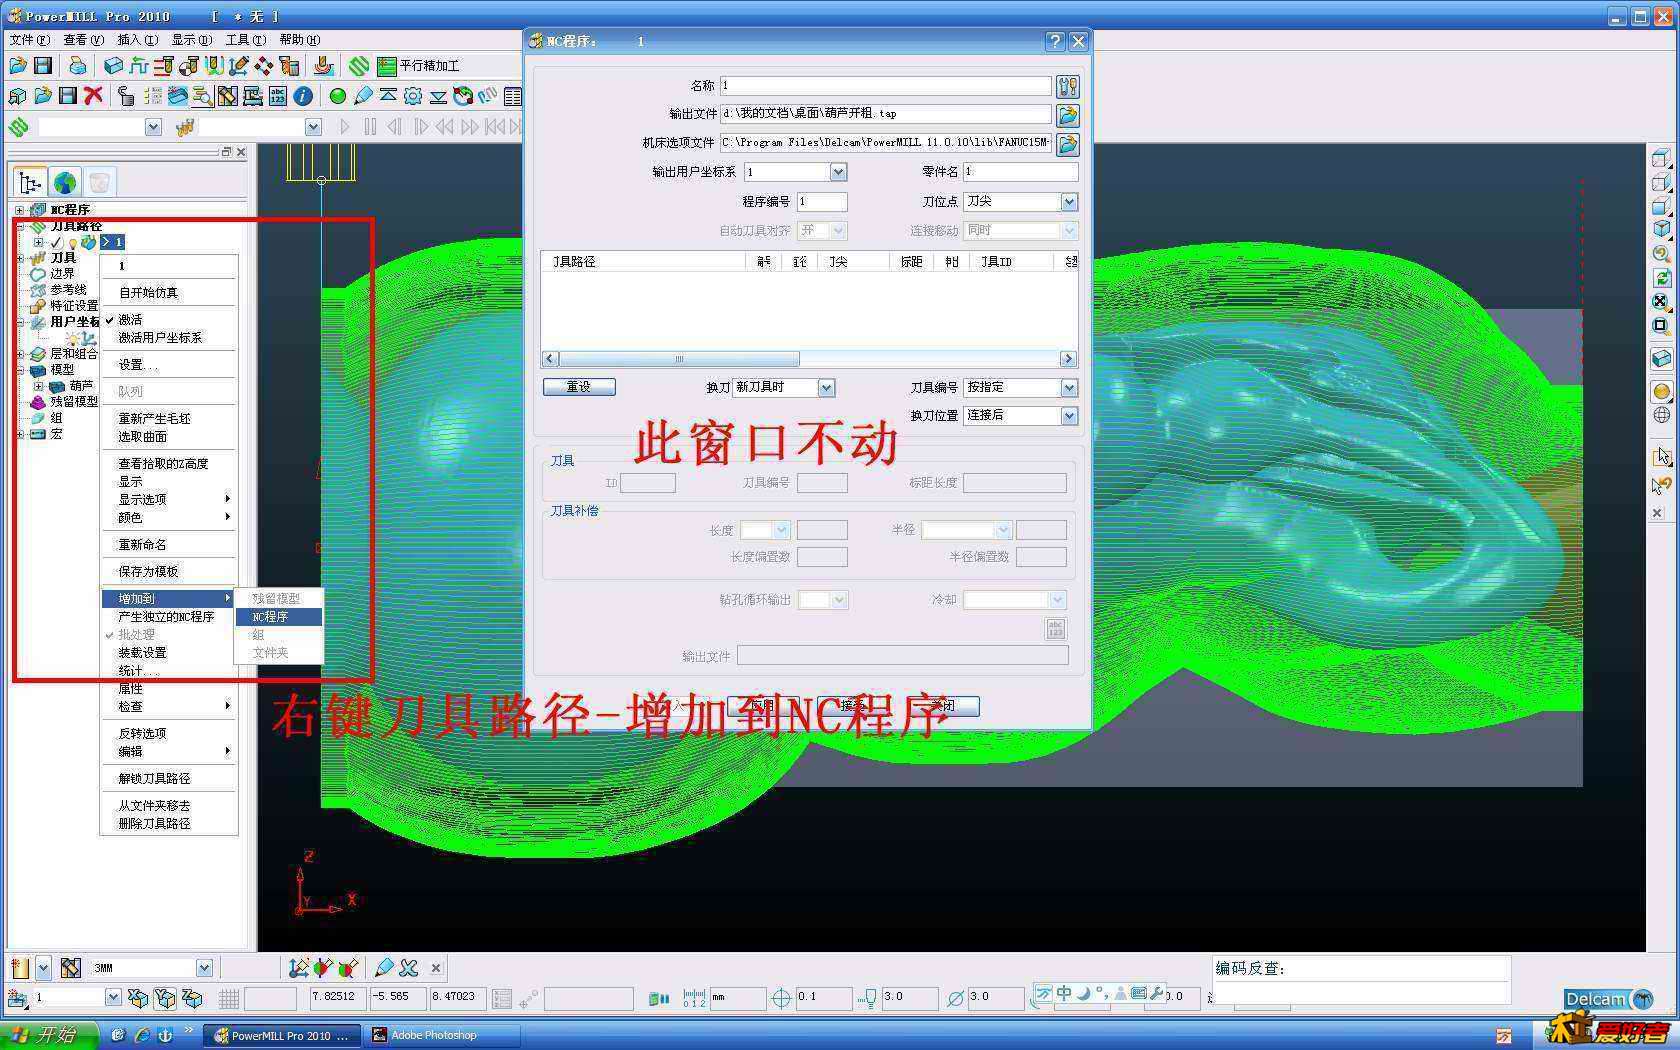This screenshot has width=1680, height=1050.
Task: Toggle the checkmark on toolpath 1 in the tree
Action: [x=57, y=242]
